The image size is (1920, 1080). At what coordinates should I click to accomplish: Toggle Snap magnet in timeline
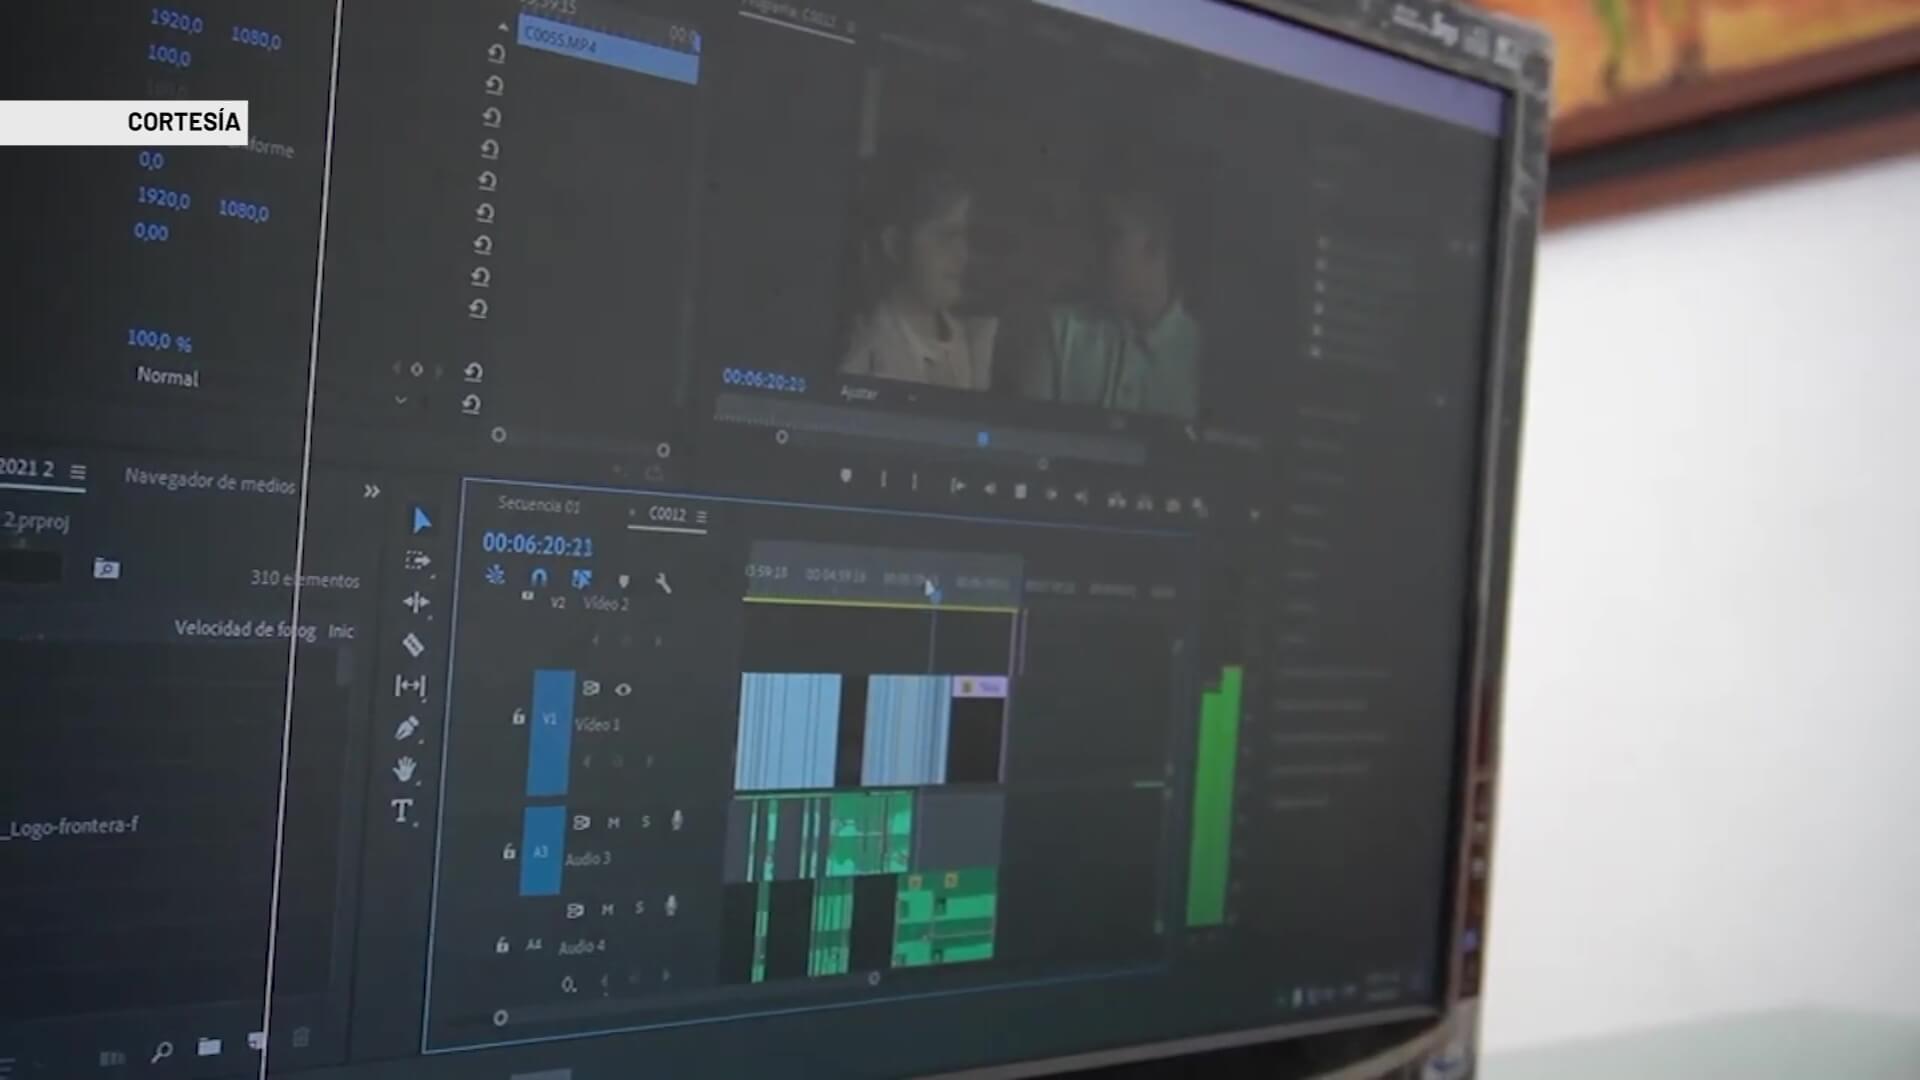click(x=539, y=577)
